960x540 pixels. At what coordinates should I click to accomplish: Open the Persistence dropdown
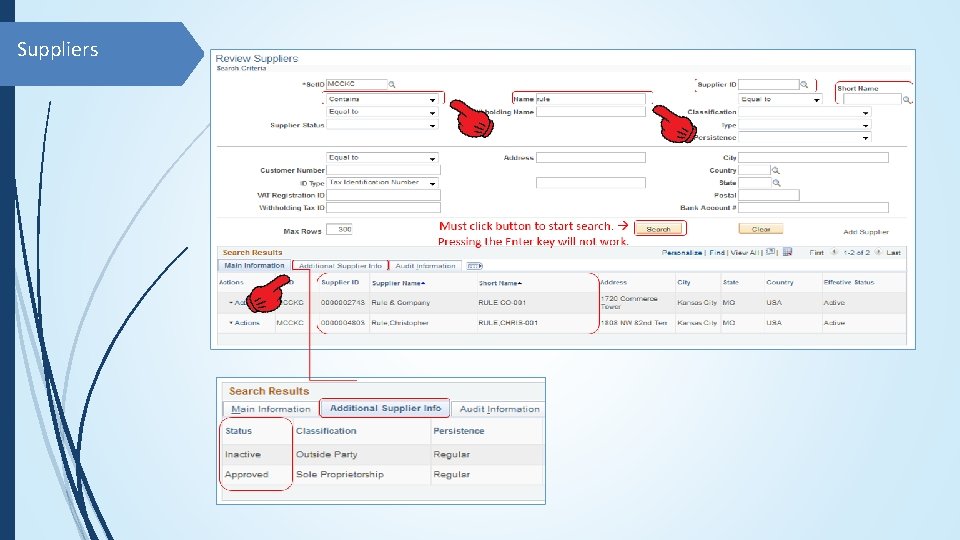[x=804, y=138]
